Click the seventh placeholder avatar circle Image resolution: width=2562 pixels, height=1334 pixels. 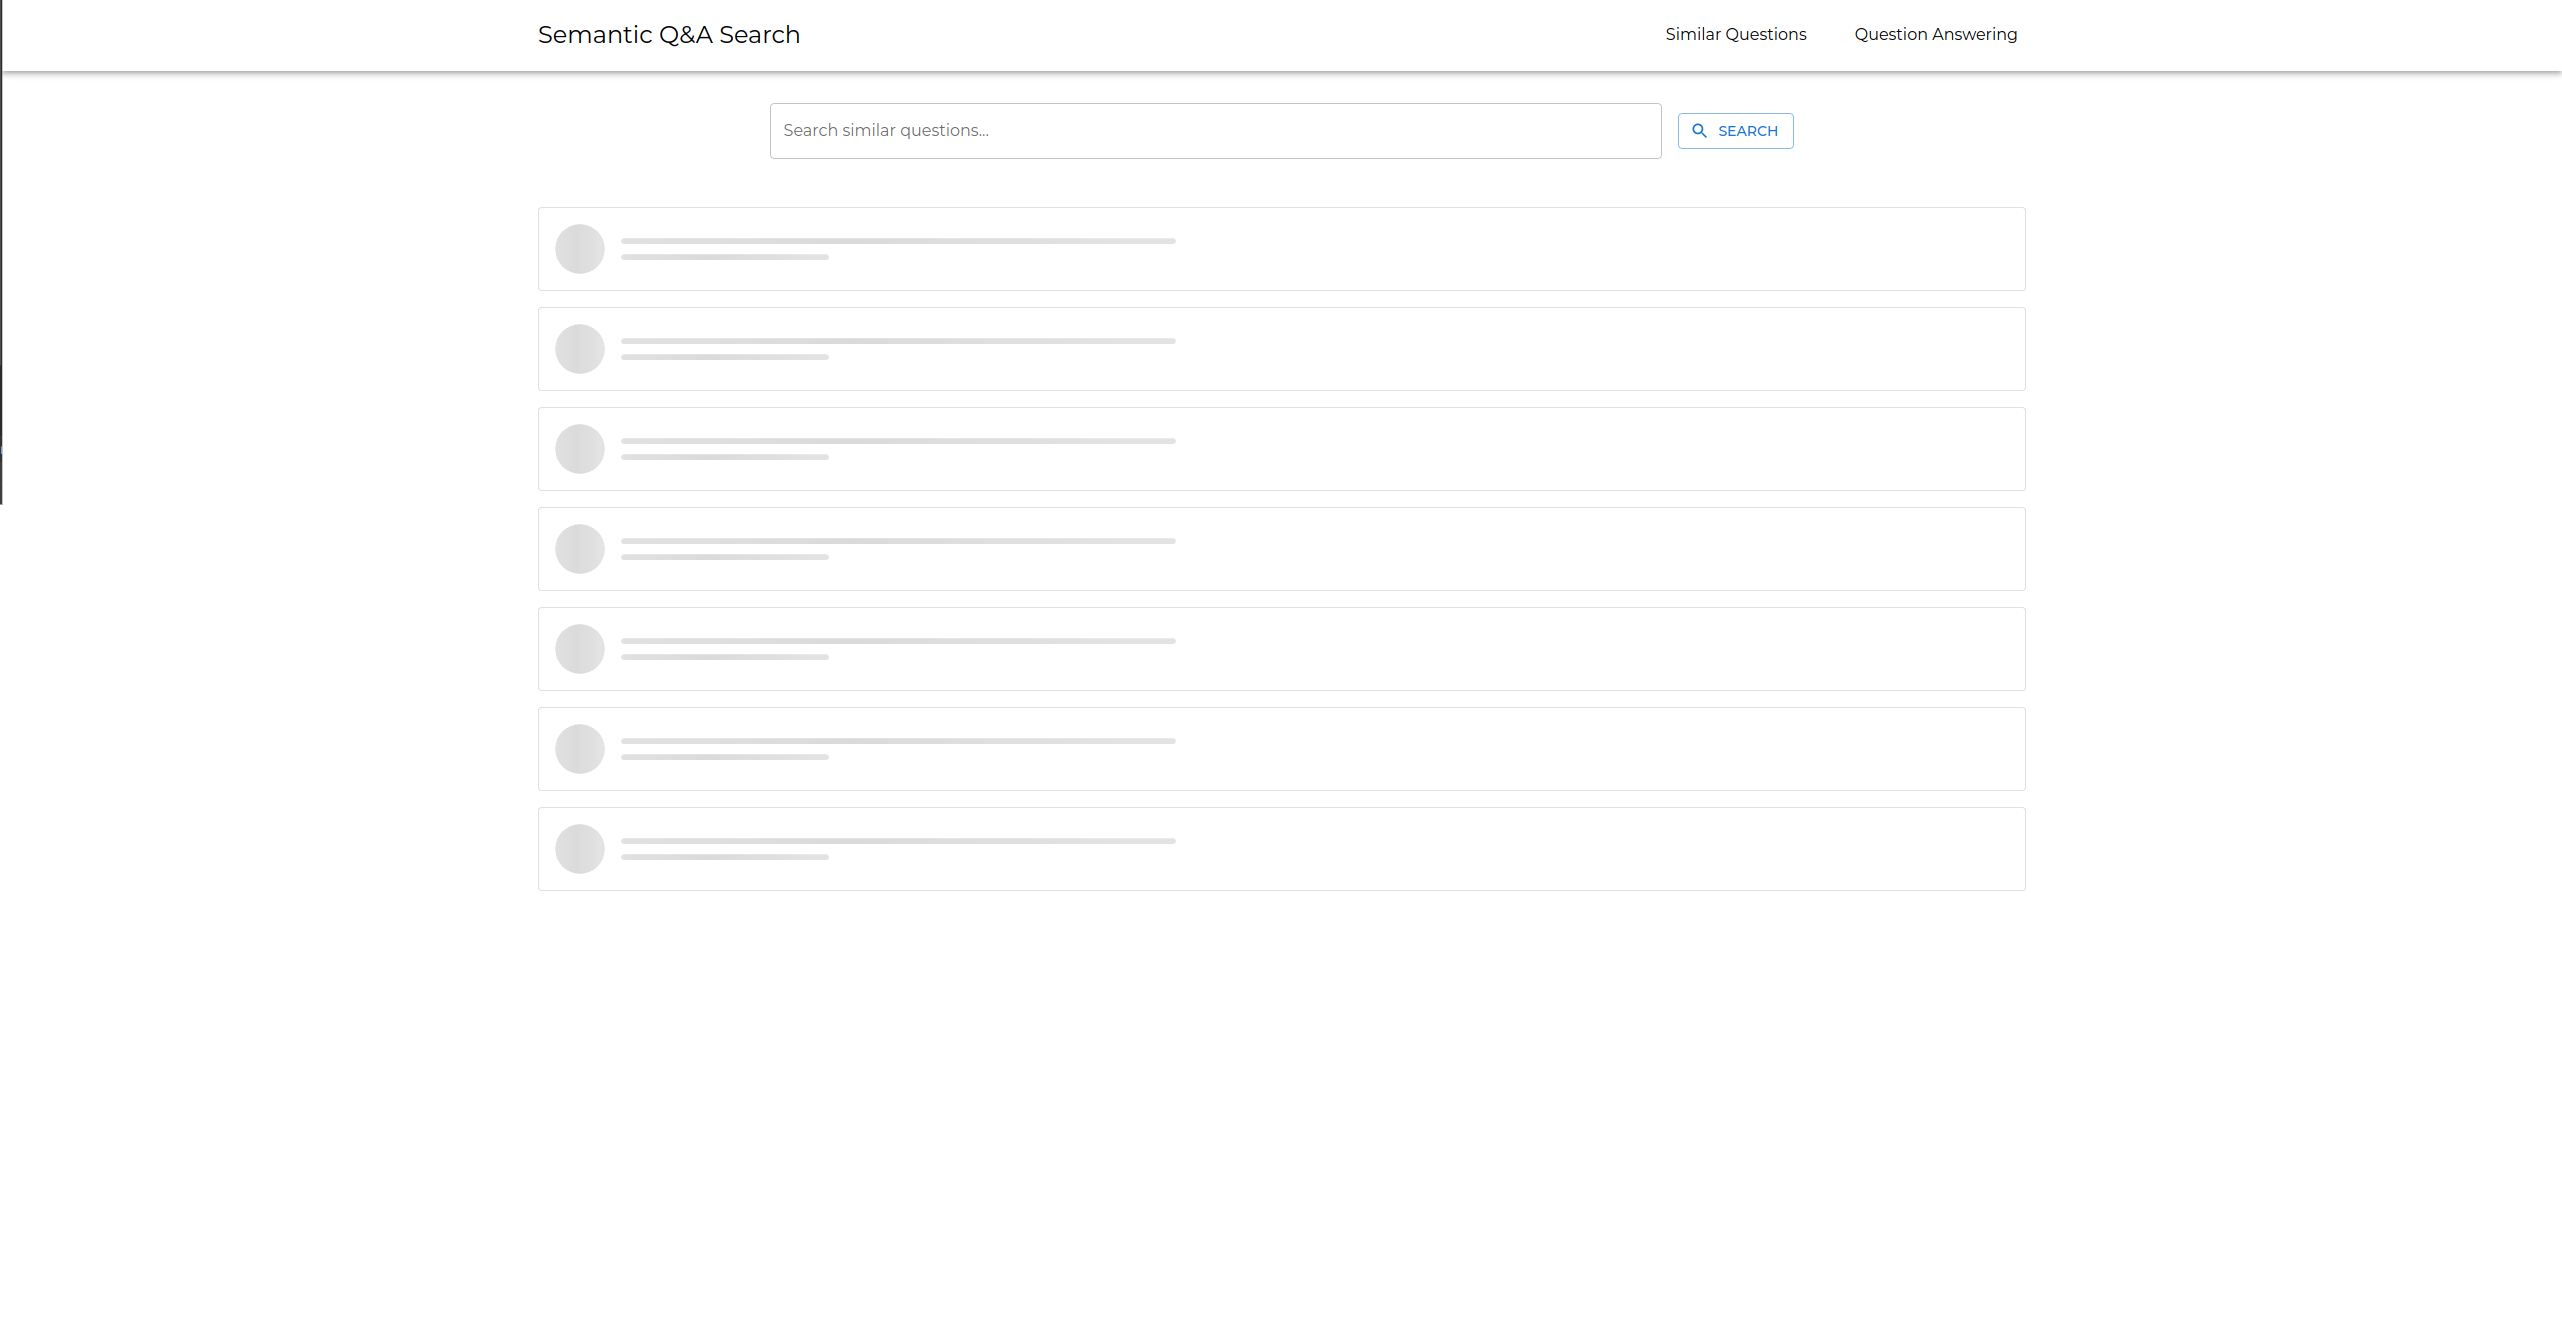[x=580, y=849]
